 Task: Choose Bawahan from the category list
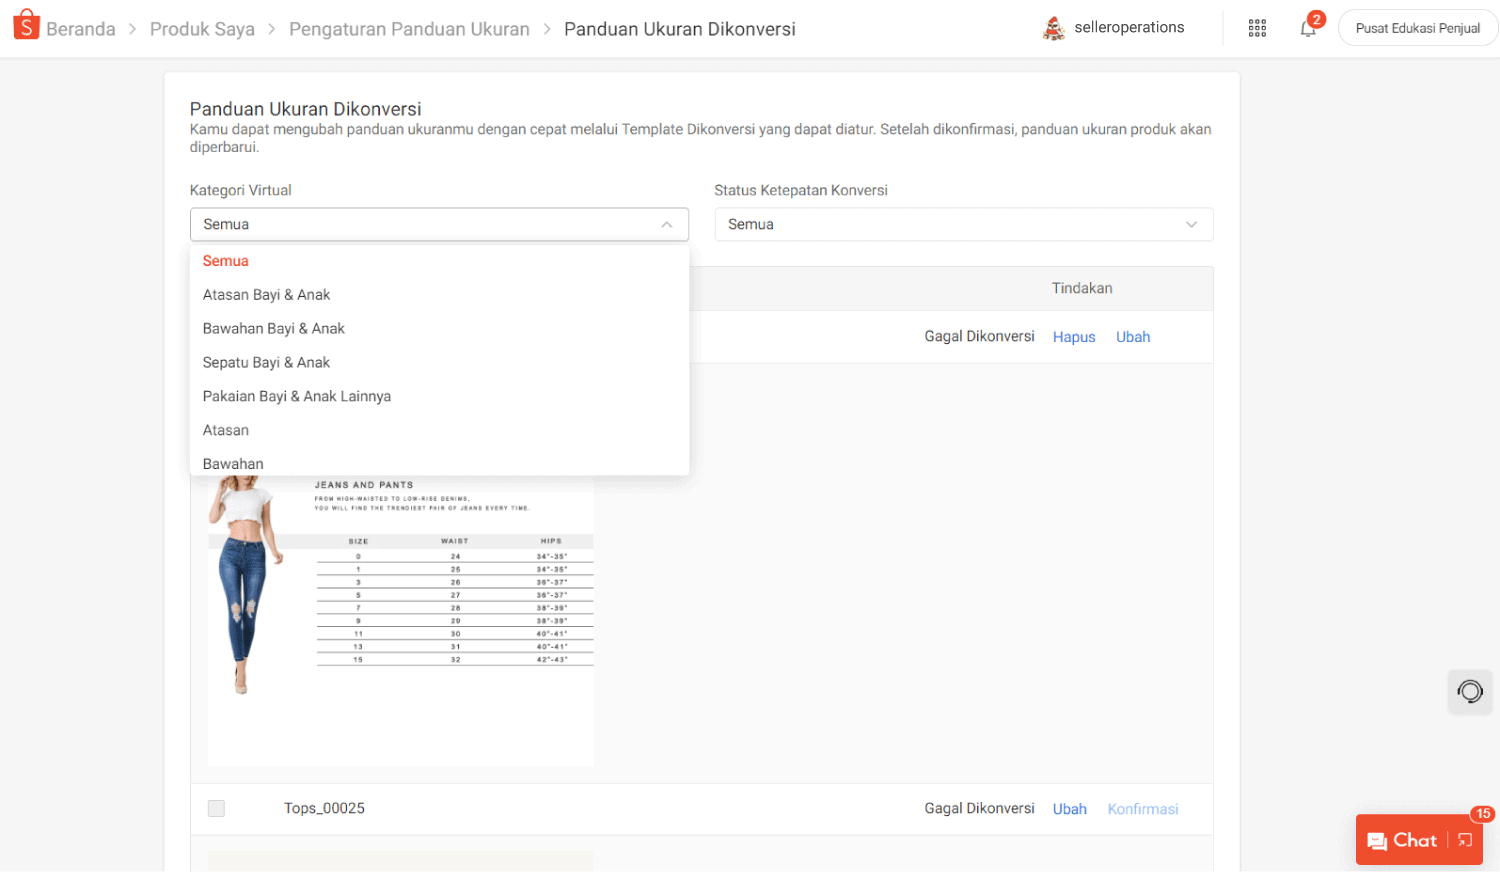pyautogui.click(x=232, y=463)
